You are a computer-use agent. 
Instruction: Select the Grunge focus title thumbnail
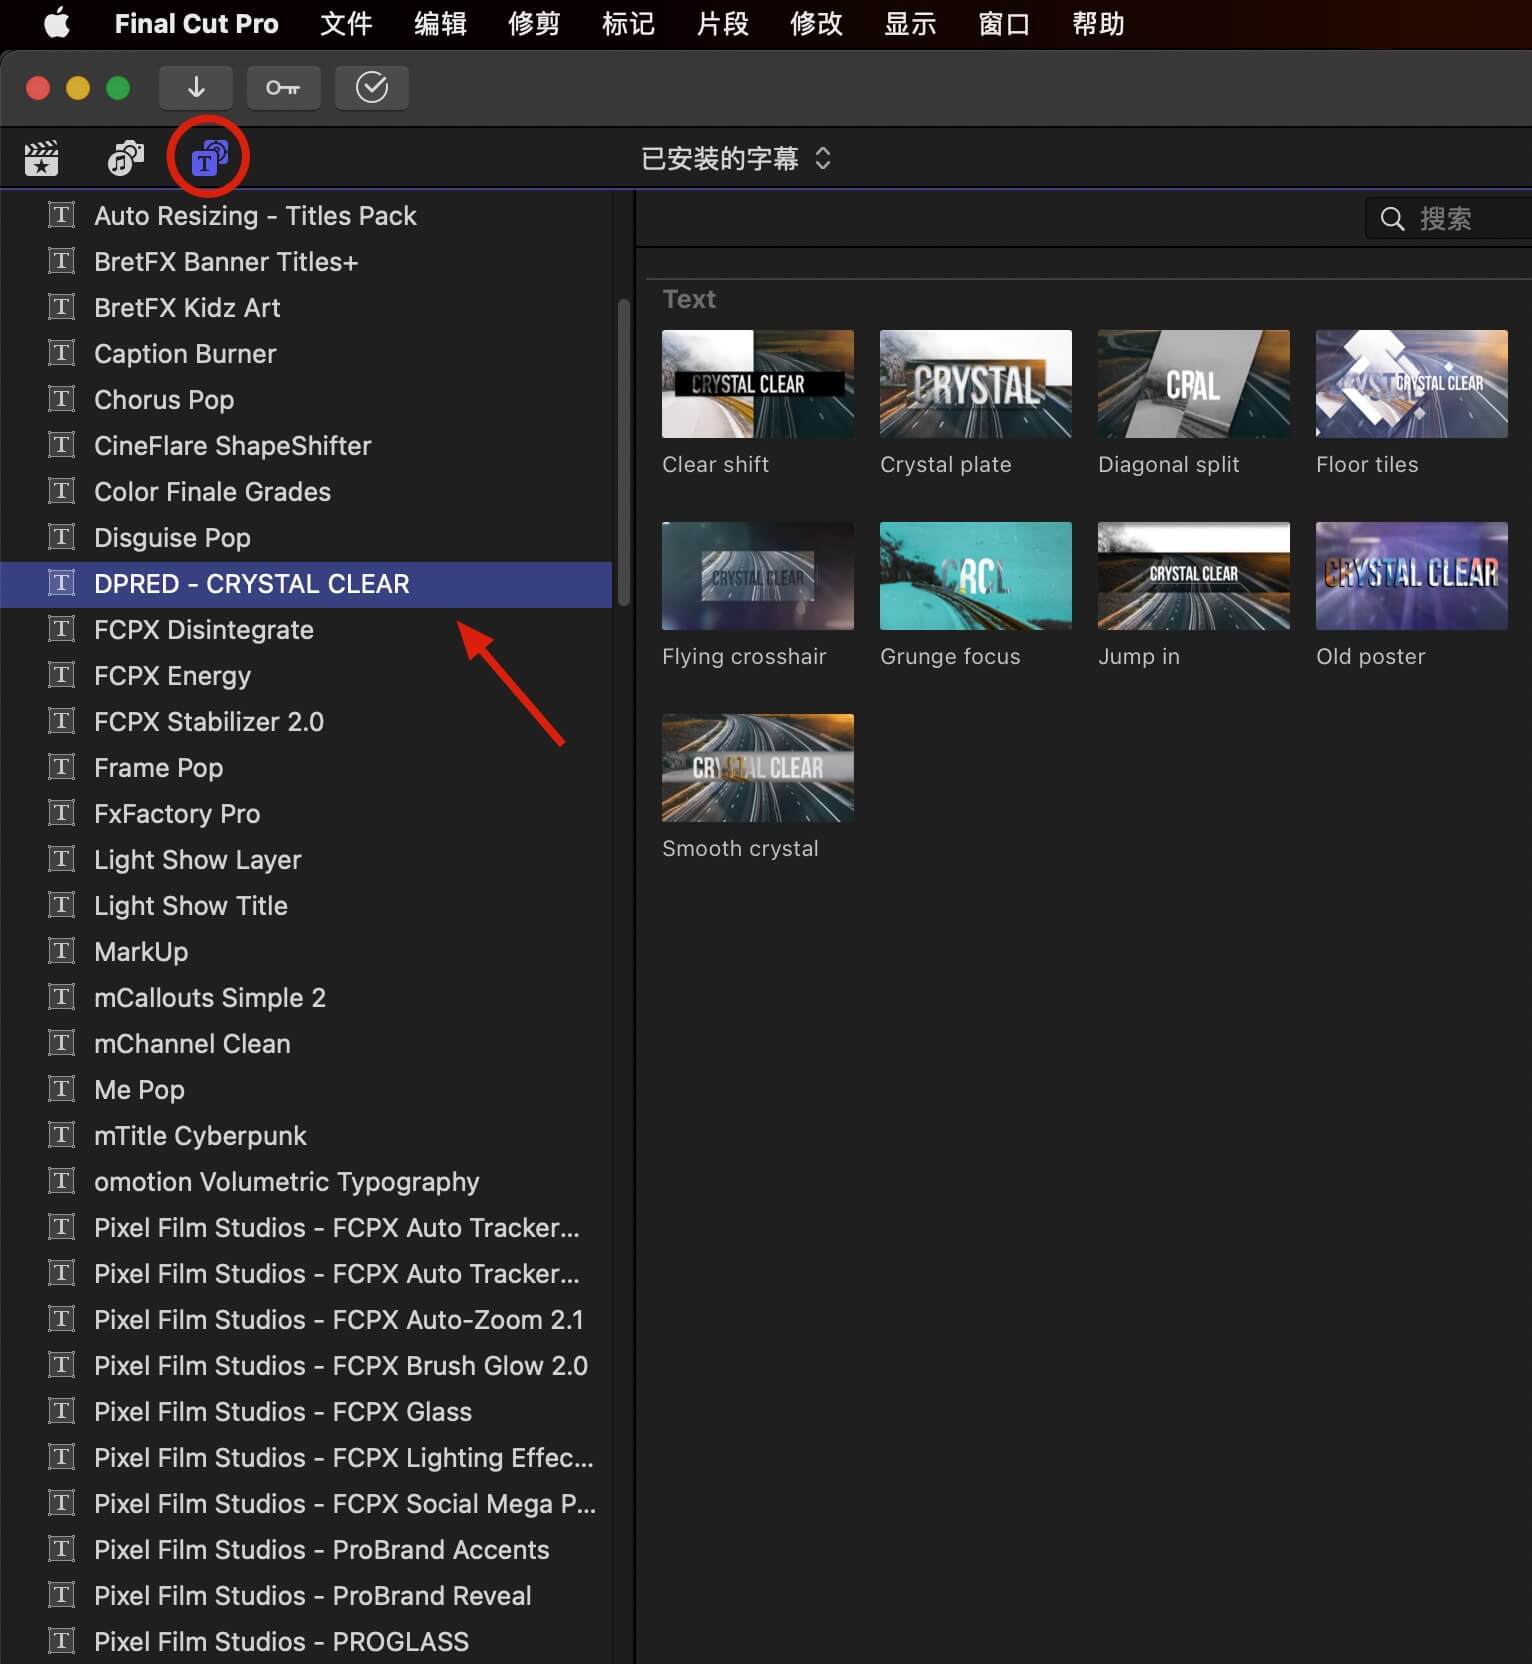976,576
